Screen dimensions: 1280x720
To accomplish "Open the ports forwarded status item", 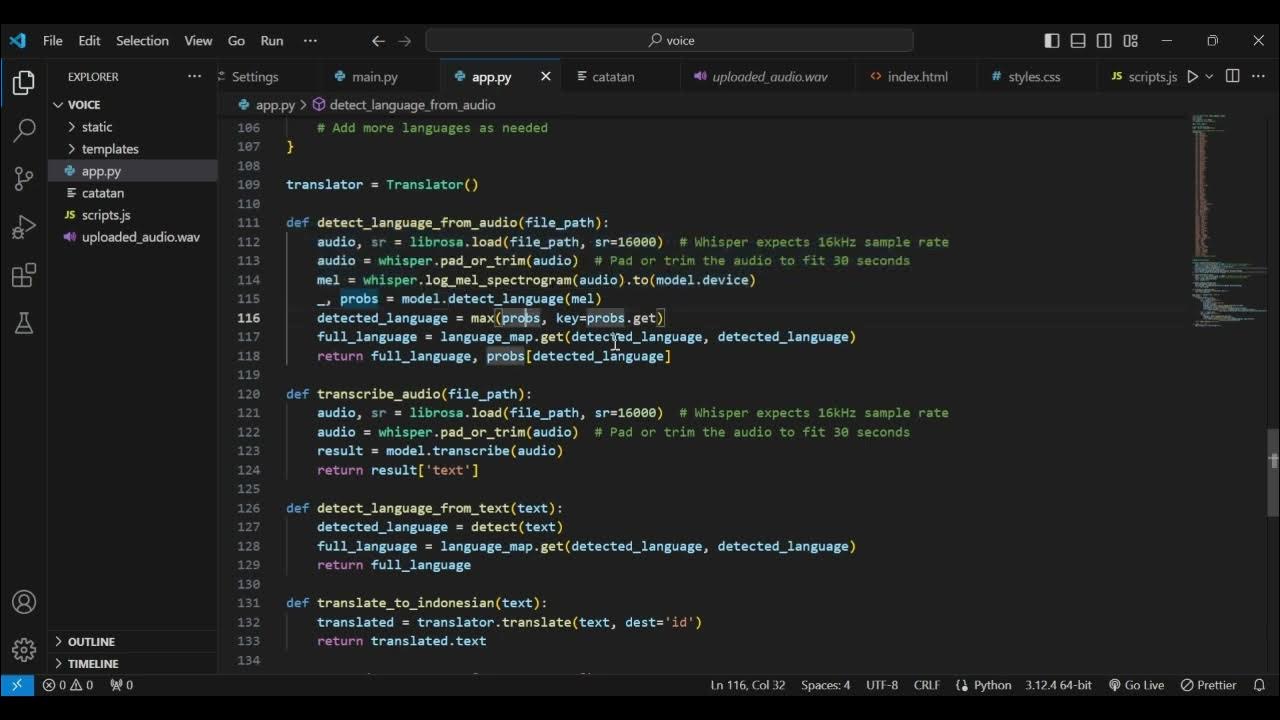I will [121, 685].
